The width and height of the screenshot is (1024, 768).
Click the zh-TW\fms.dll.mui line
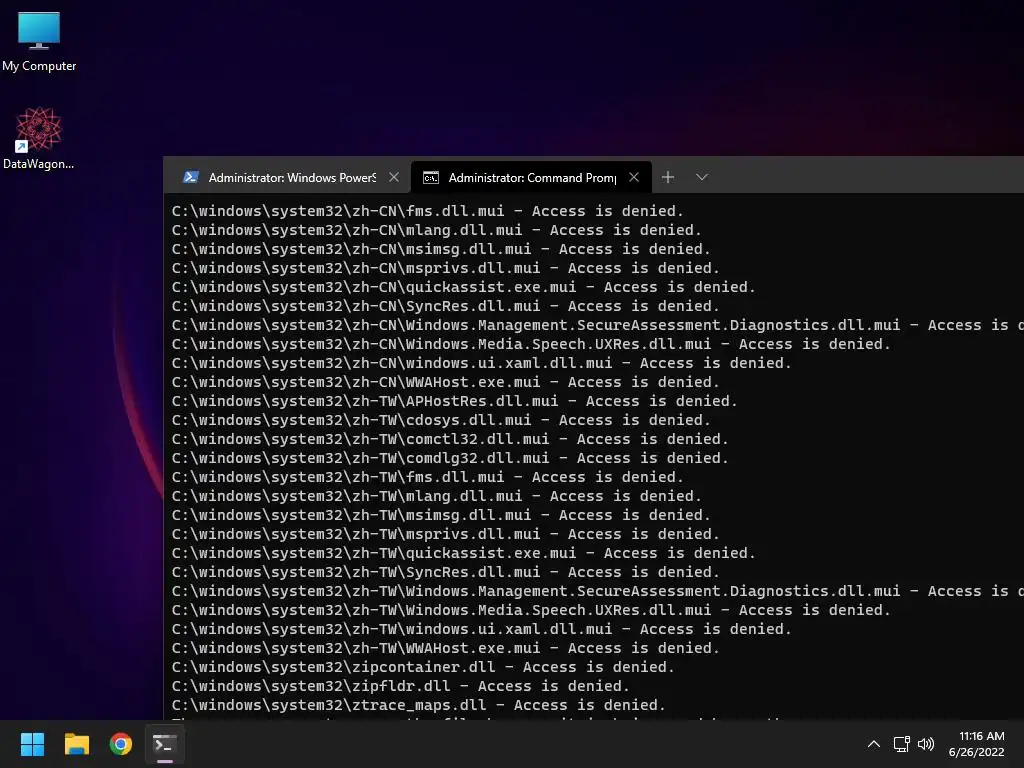[428, 477]
